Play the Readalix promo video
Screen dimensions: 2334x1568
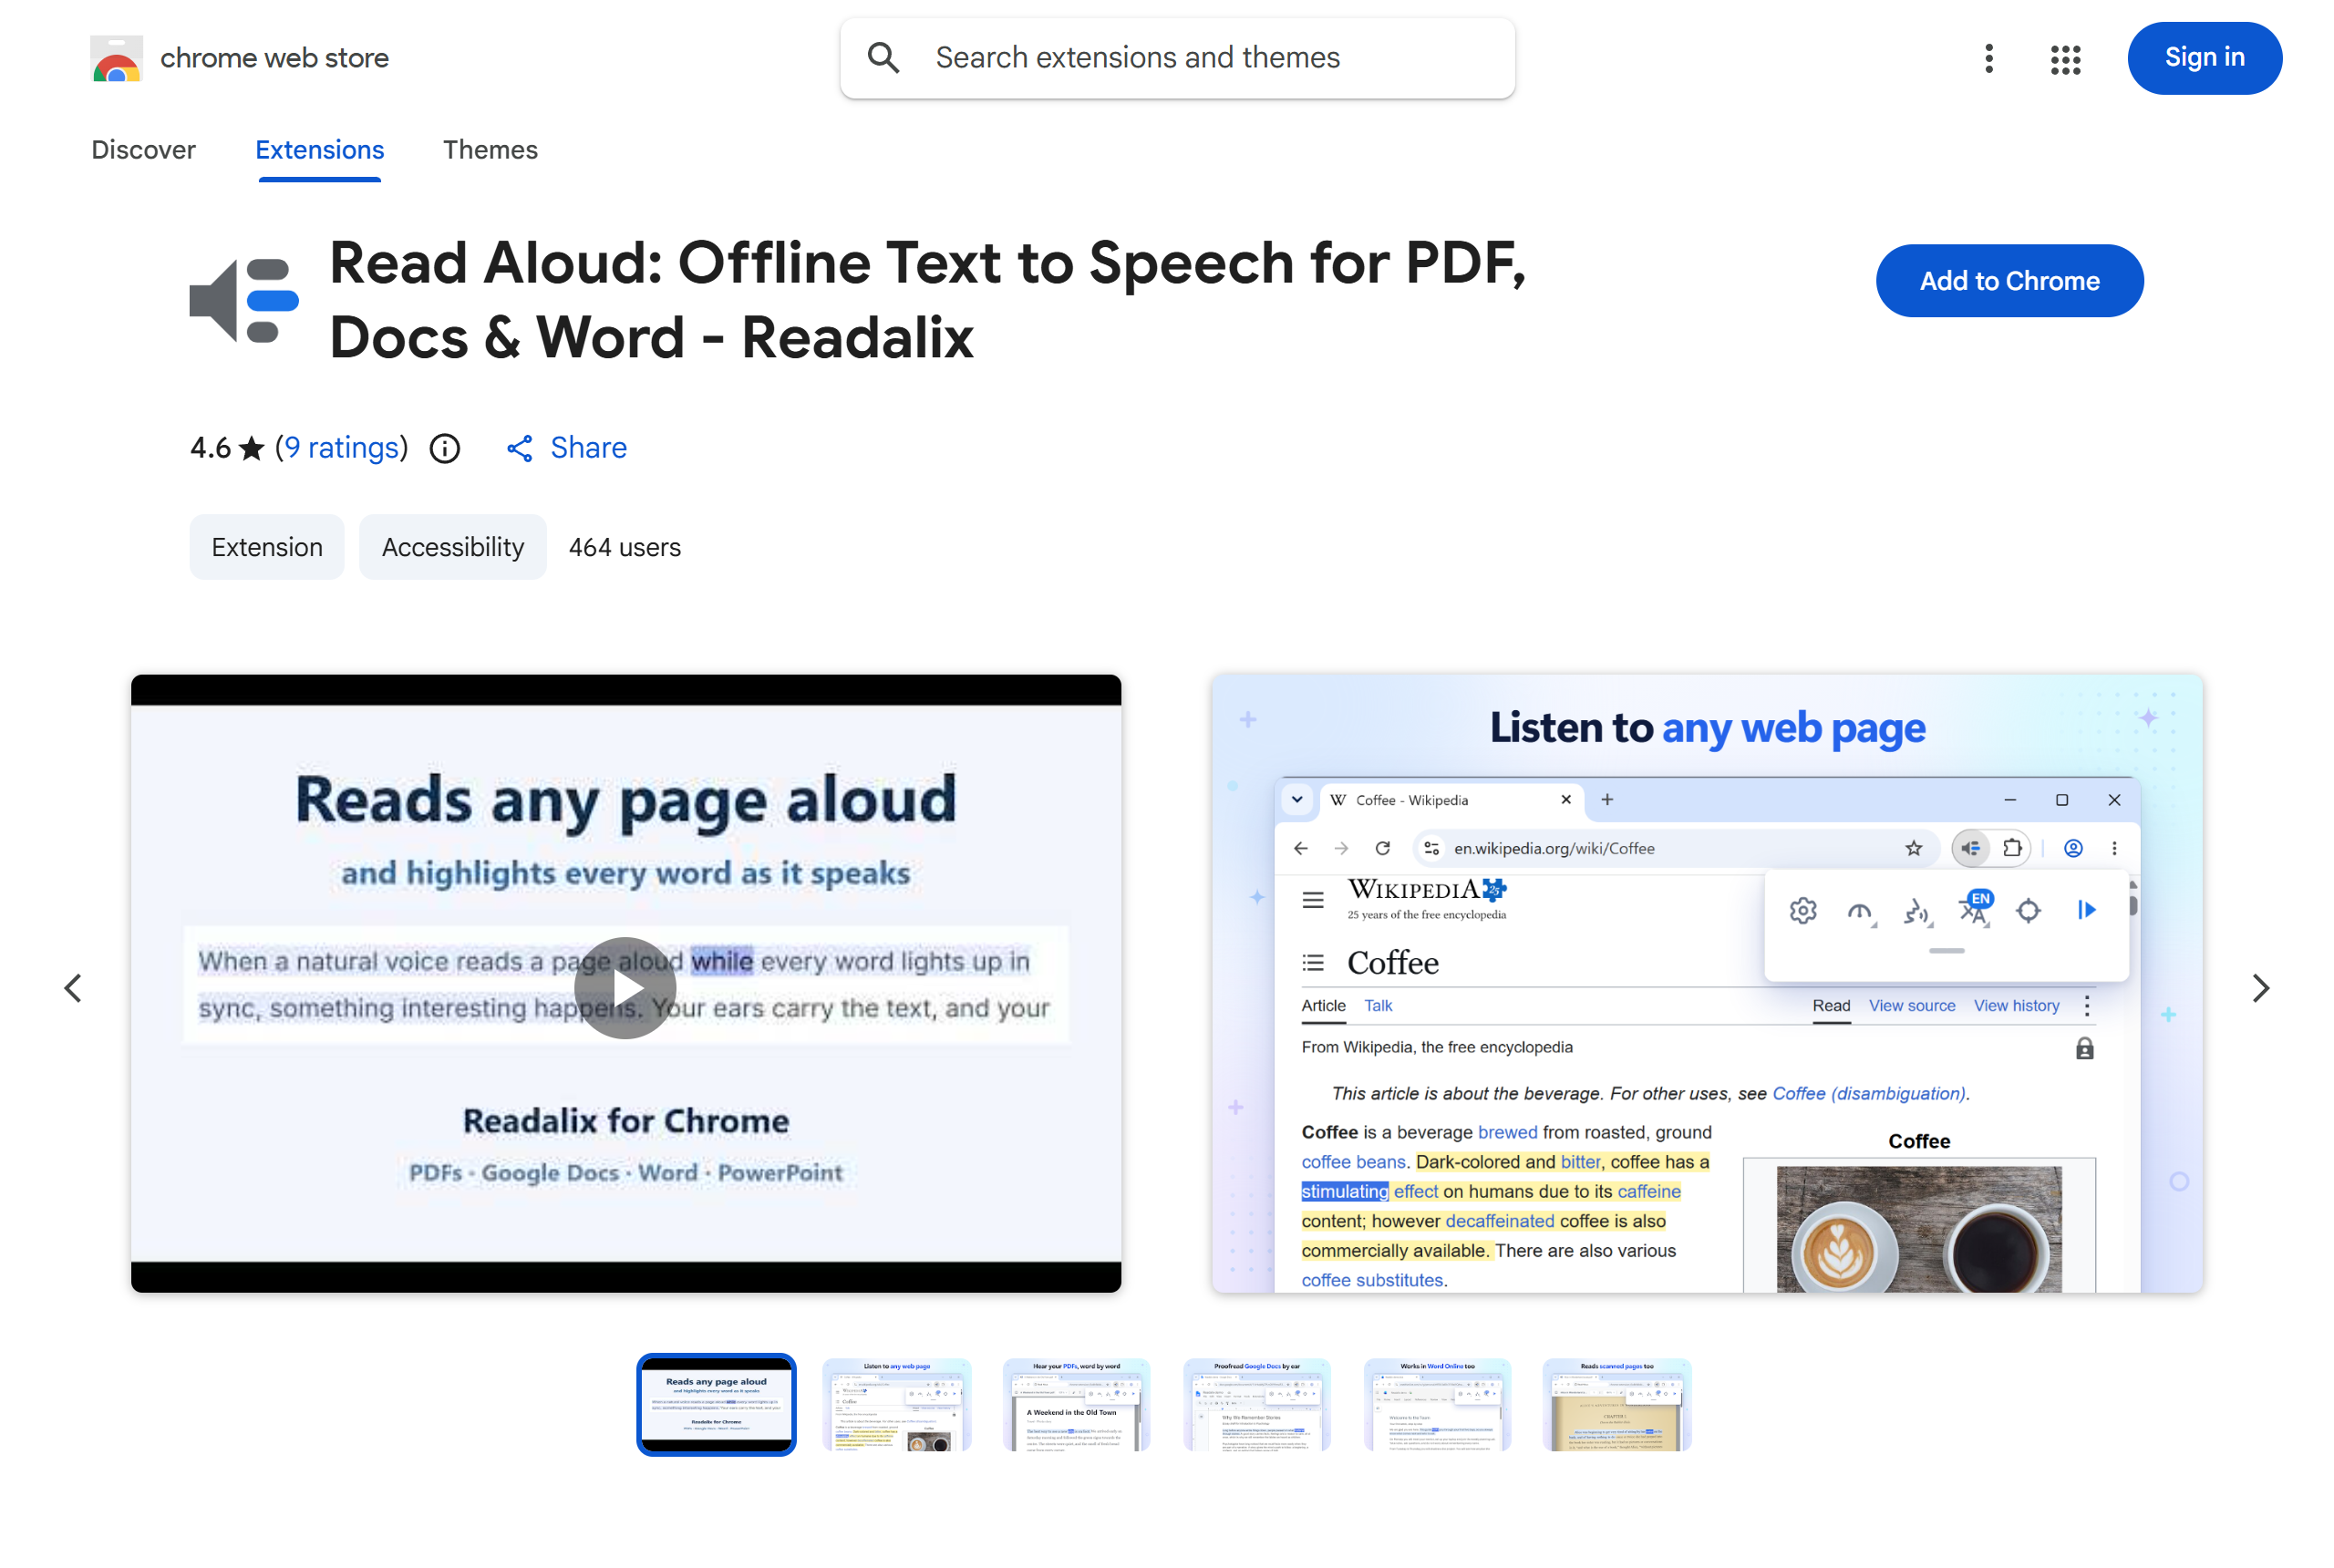click(x=625, y=988)
